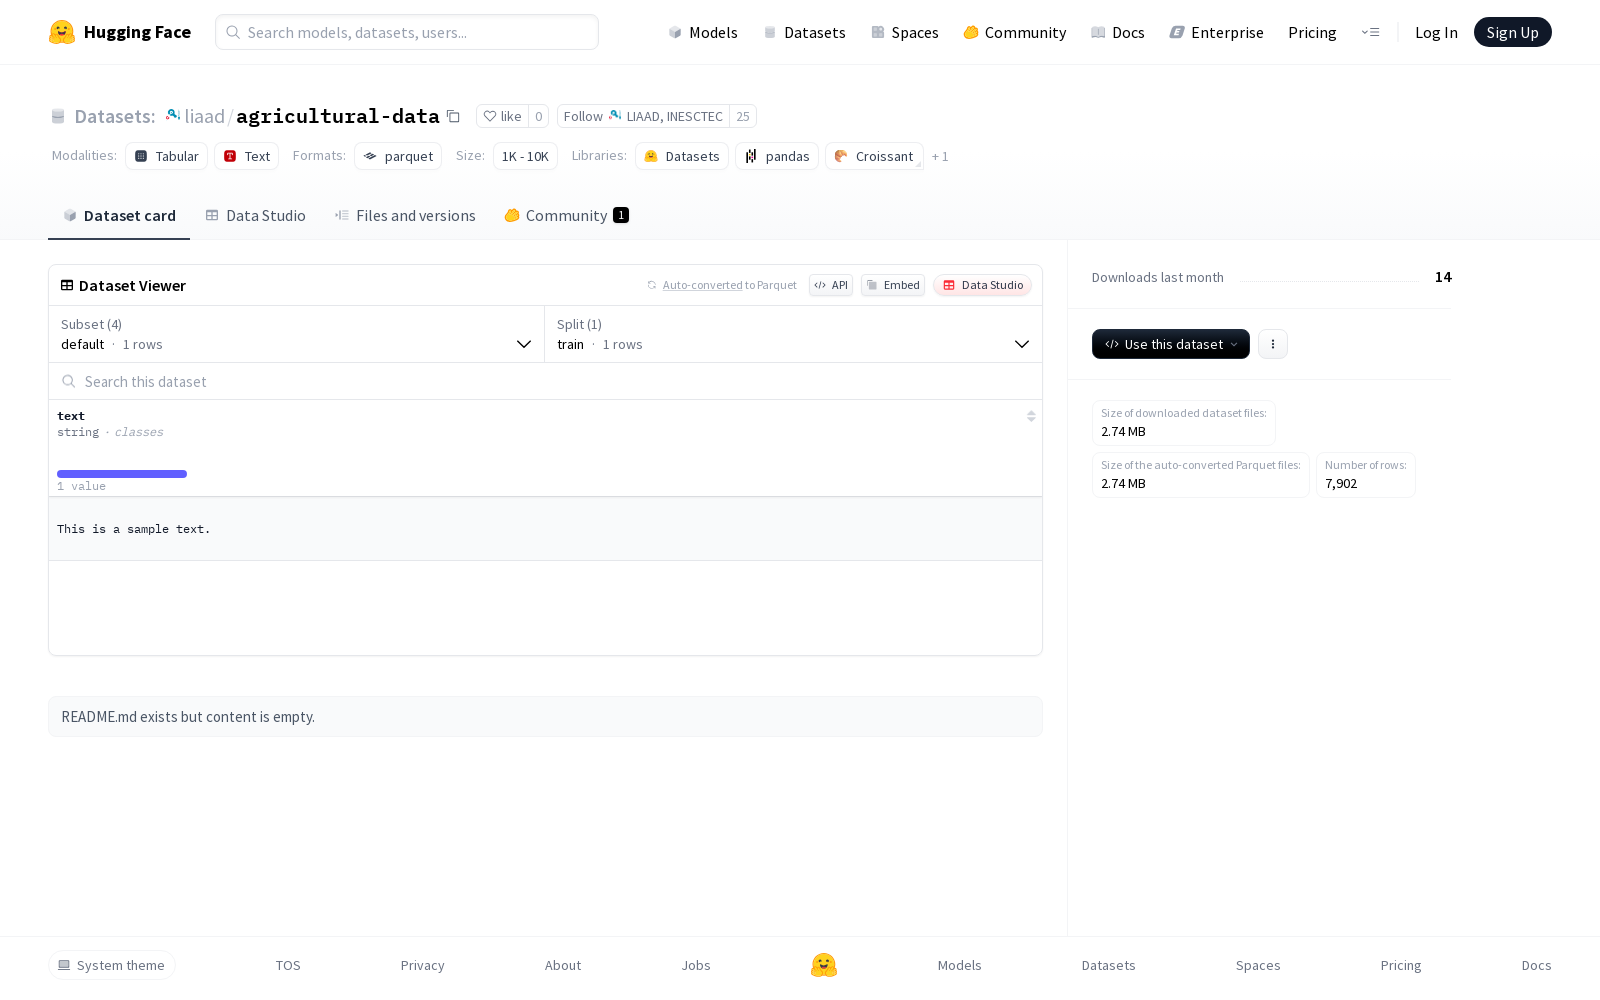Click the followers count 25

pyautogui.click(x=743, y=116)
